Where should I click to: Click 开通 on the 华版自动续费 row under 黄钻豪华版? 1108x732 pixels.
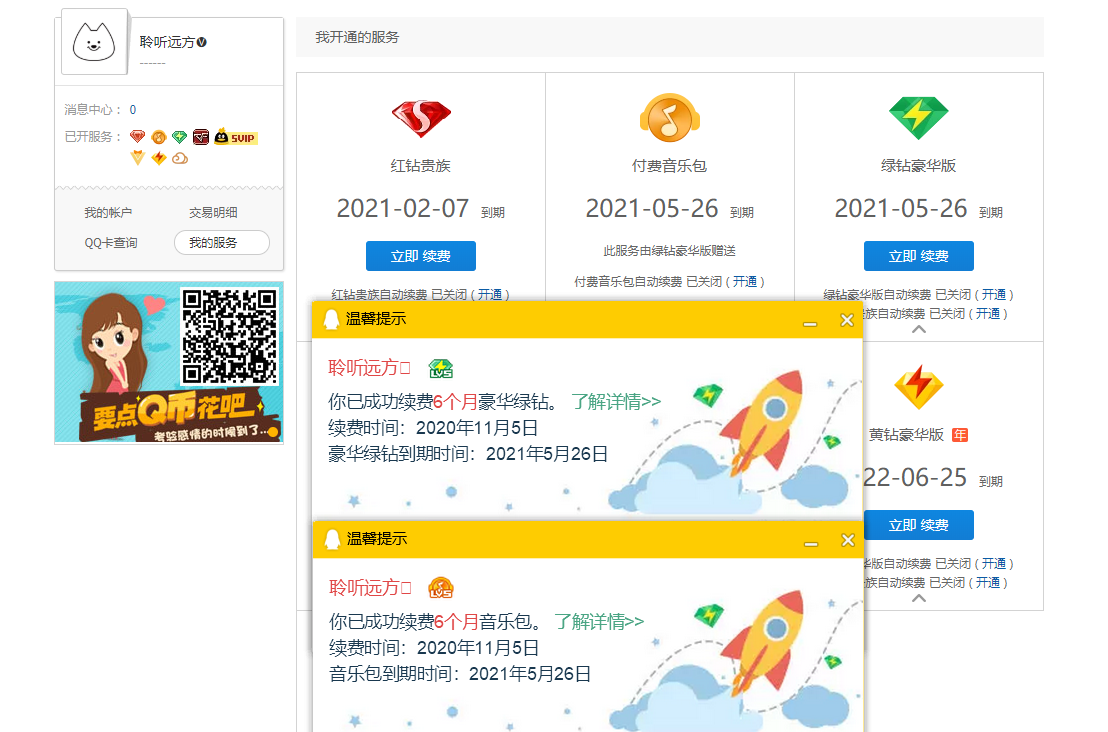994,564
